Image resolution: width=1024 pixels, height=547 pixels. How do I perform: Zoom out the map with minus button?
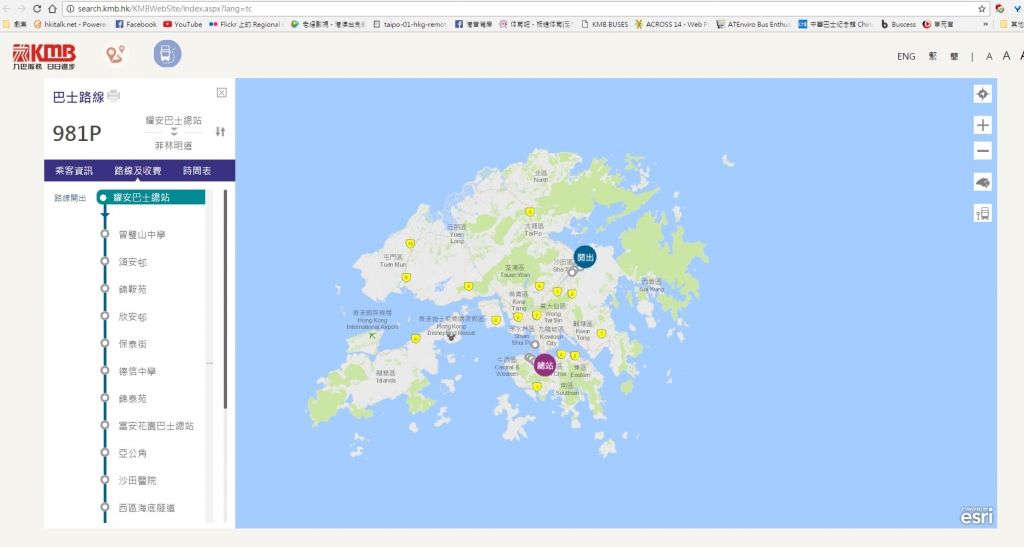982,151
